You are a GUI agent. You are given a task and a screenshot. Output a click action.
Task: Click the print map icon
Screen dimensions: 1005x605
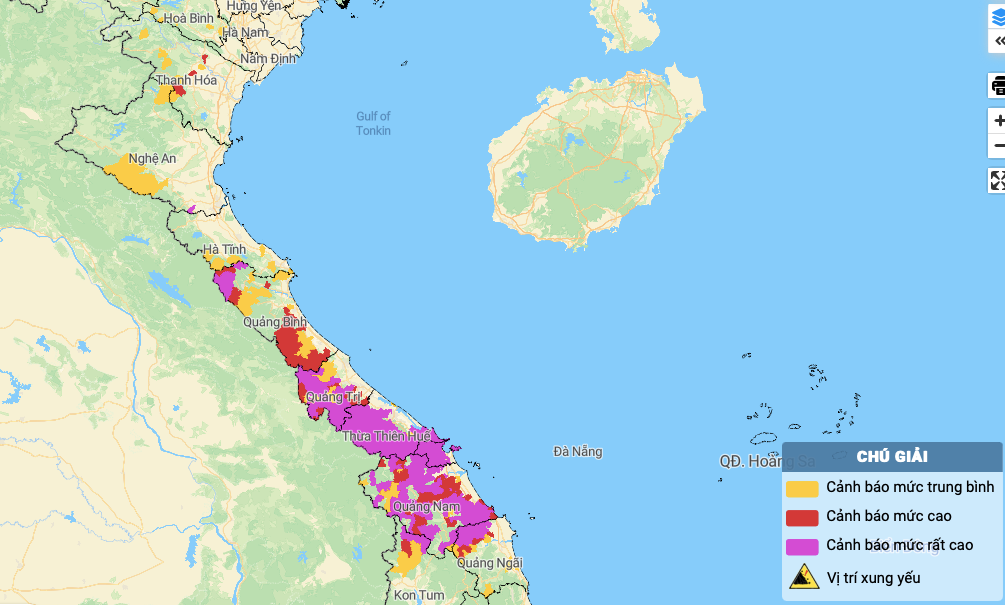997,87
